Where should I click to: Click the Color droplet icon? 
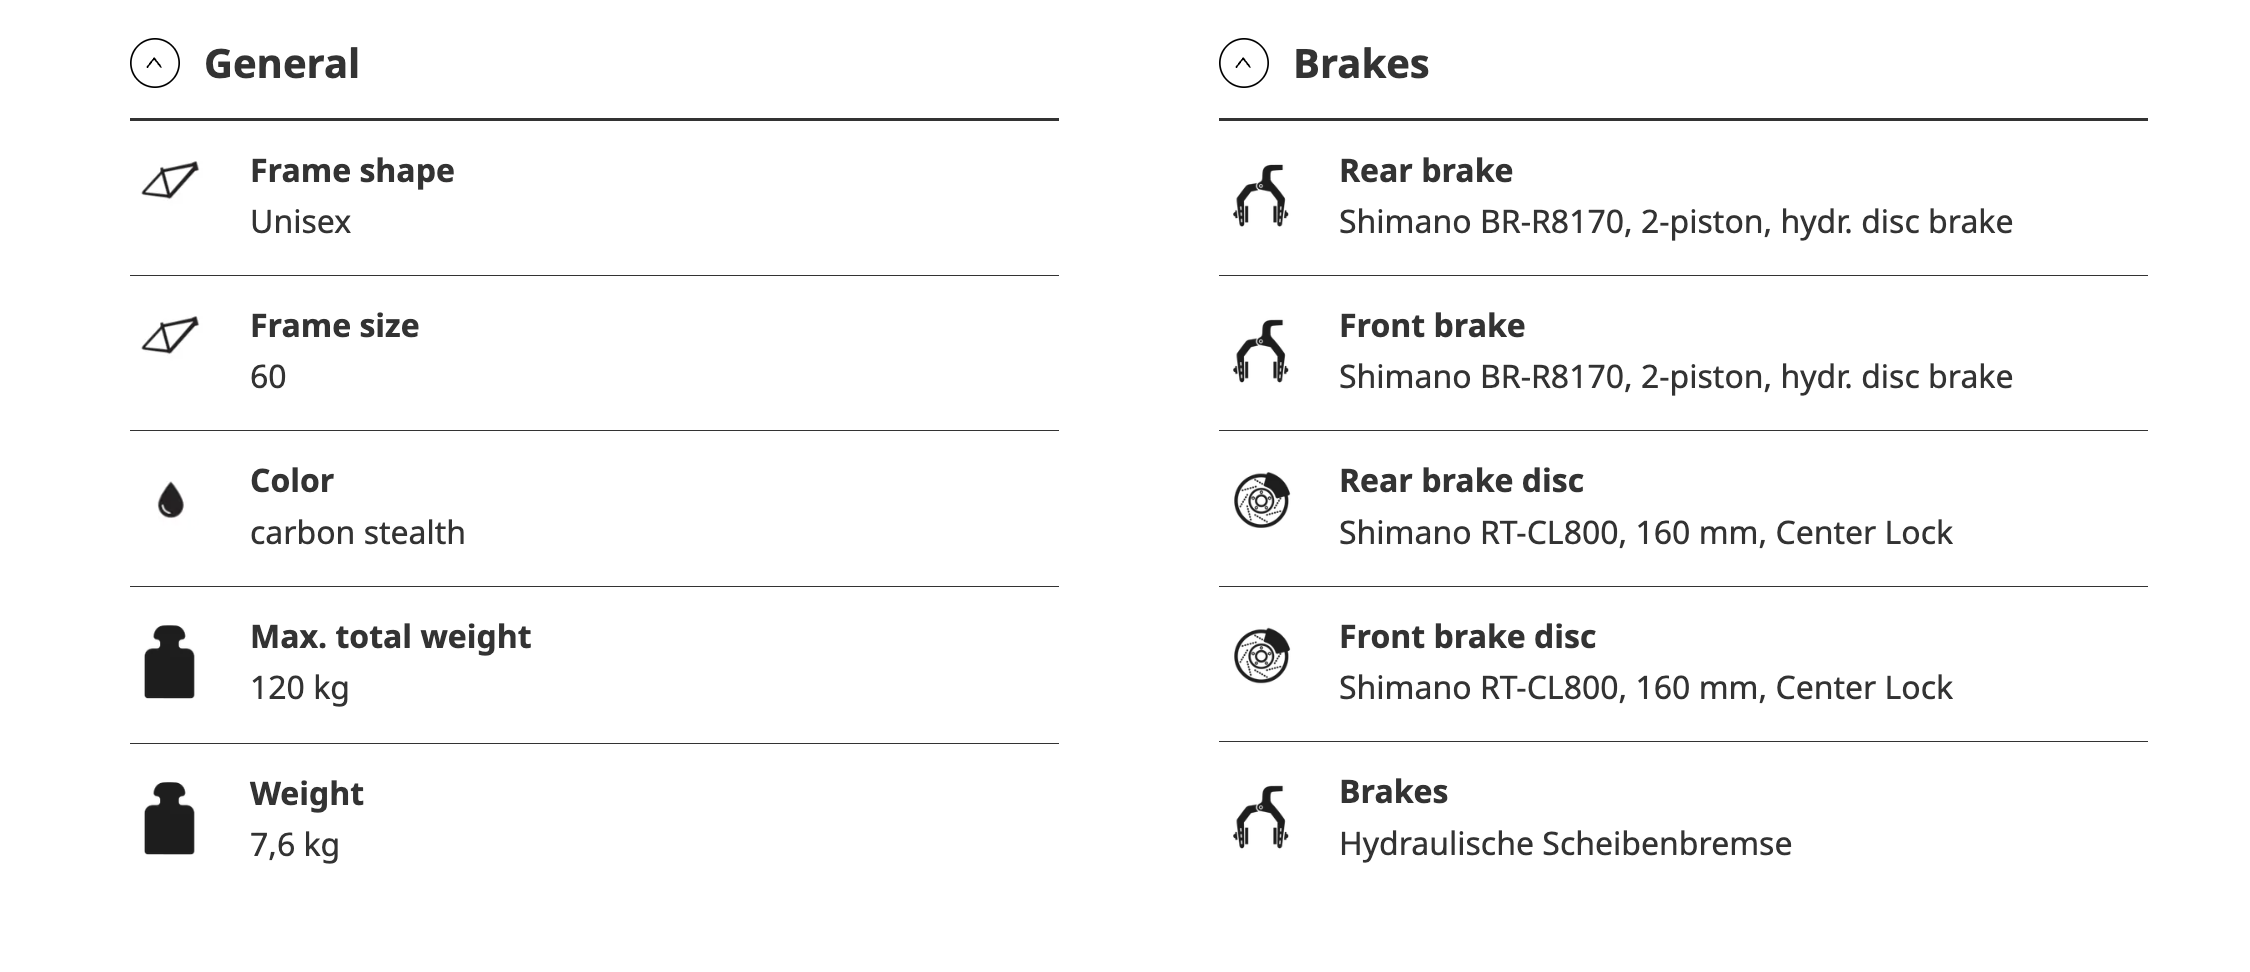coord(171,500)
